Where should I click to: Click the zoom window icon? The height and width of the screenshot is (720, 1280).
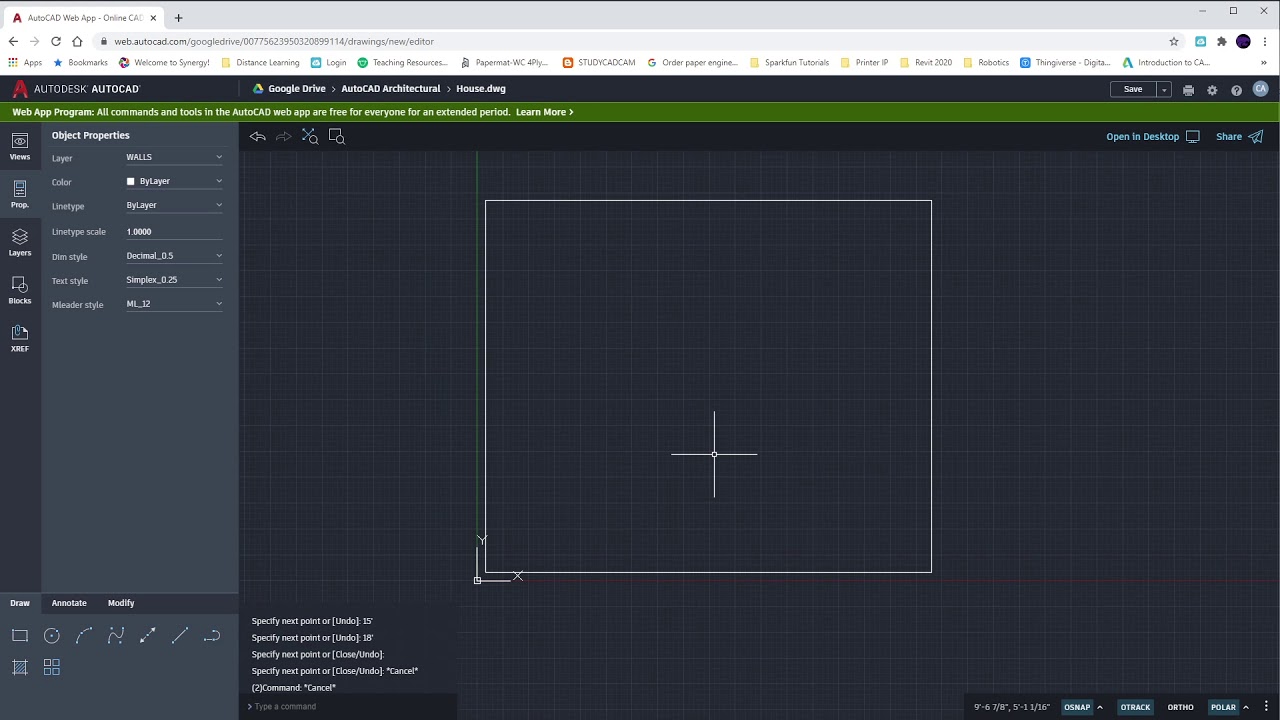pyautogui.click(x=337, y=137)
